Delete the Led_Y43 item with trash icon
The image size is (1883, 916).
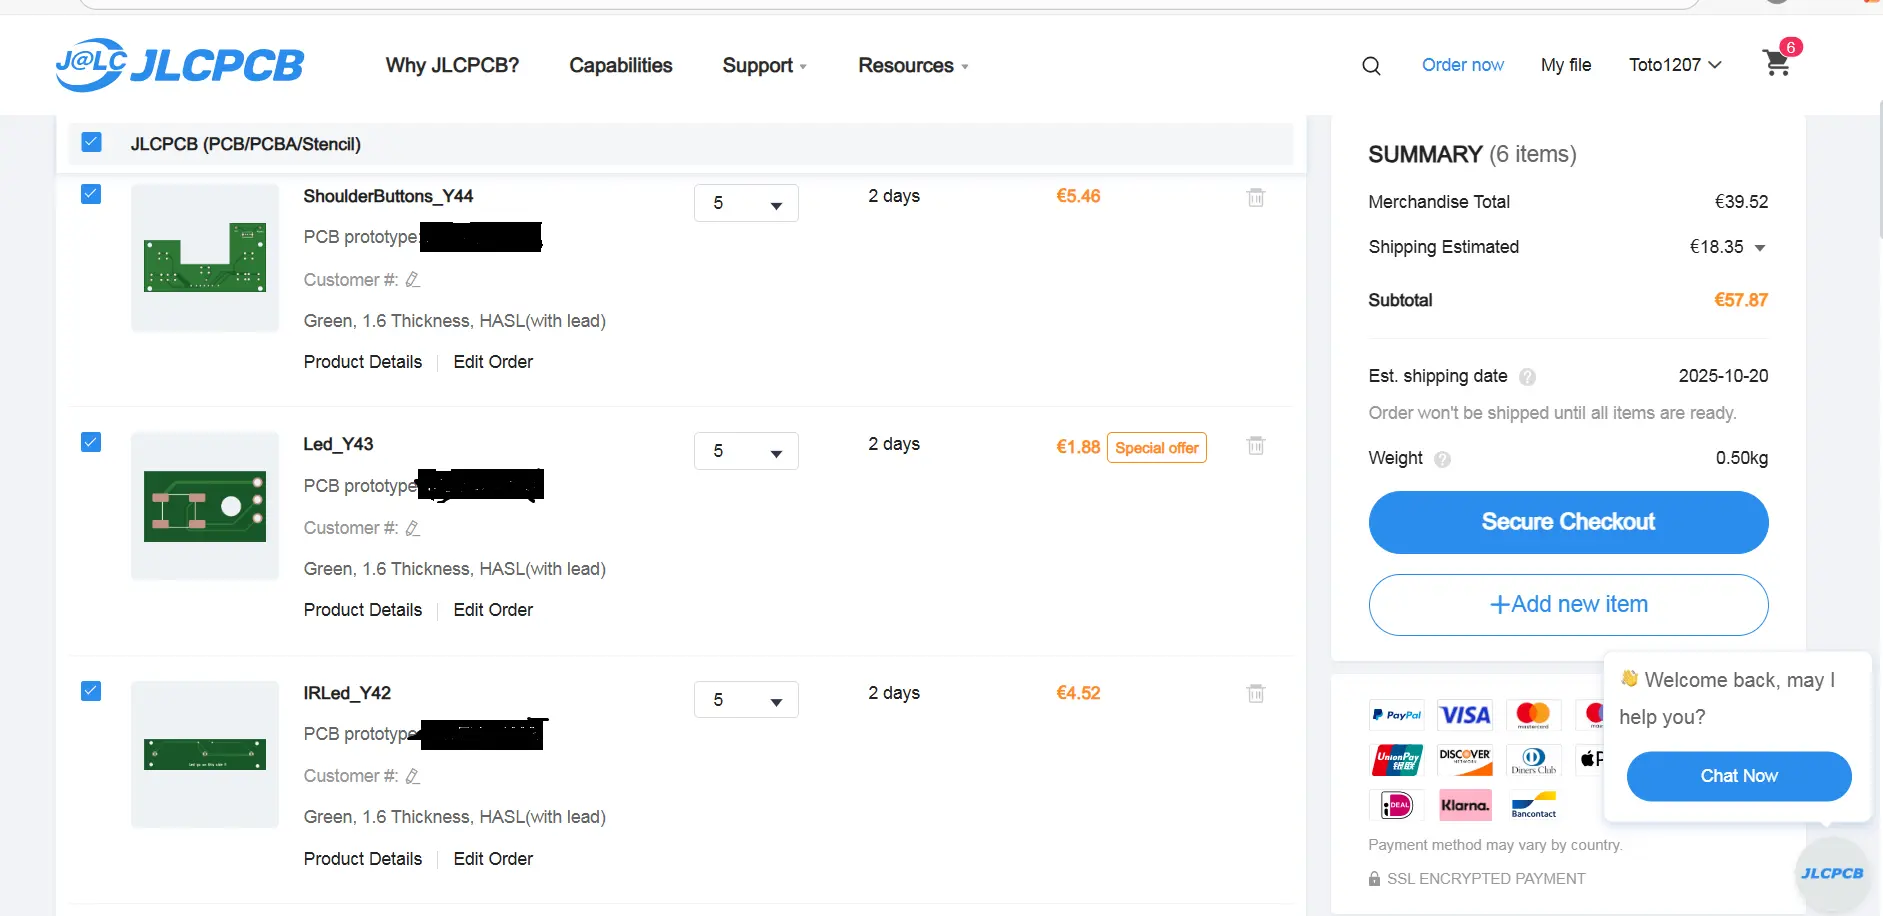(x=1256, y=445)
